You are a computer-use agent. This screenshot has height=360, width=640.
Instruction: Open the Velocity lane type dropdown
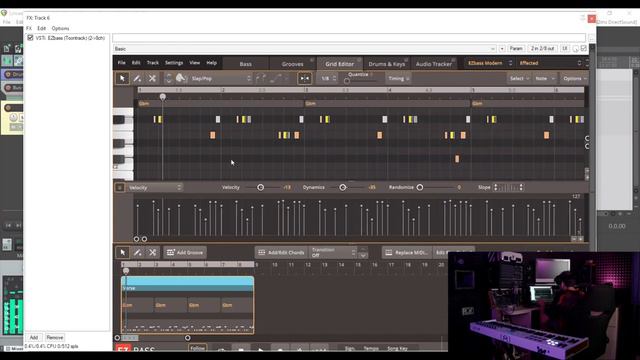tap(155, 188)
